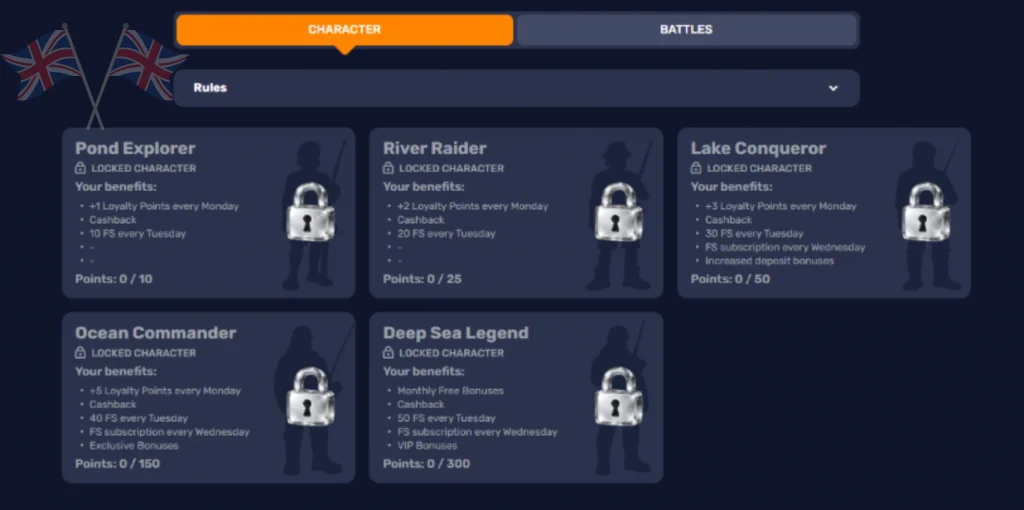1024x510 pixels.
Task: Select the Ocean Commander title
Action: point(155,333)
